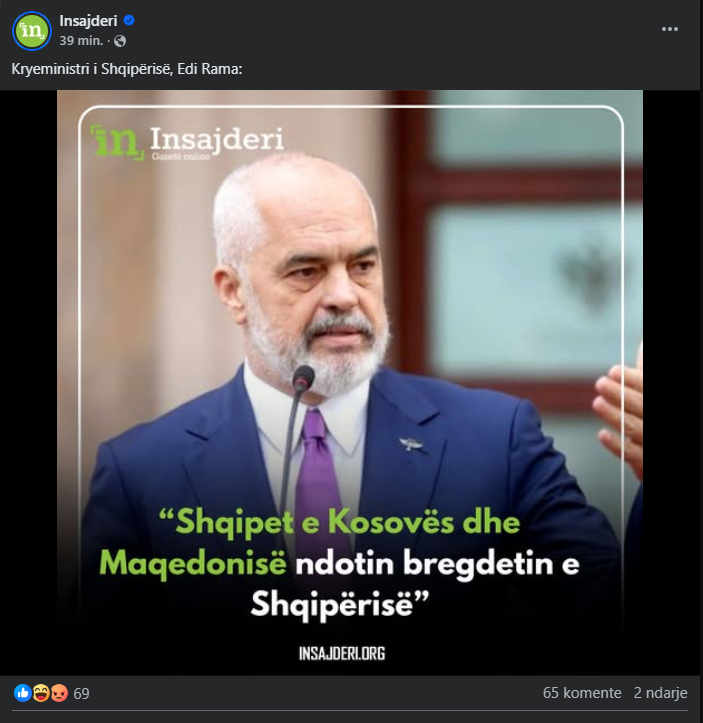This screenshot has height=723, width=703.
Task: Click the blue verified badge
Action: [129, 20]
